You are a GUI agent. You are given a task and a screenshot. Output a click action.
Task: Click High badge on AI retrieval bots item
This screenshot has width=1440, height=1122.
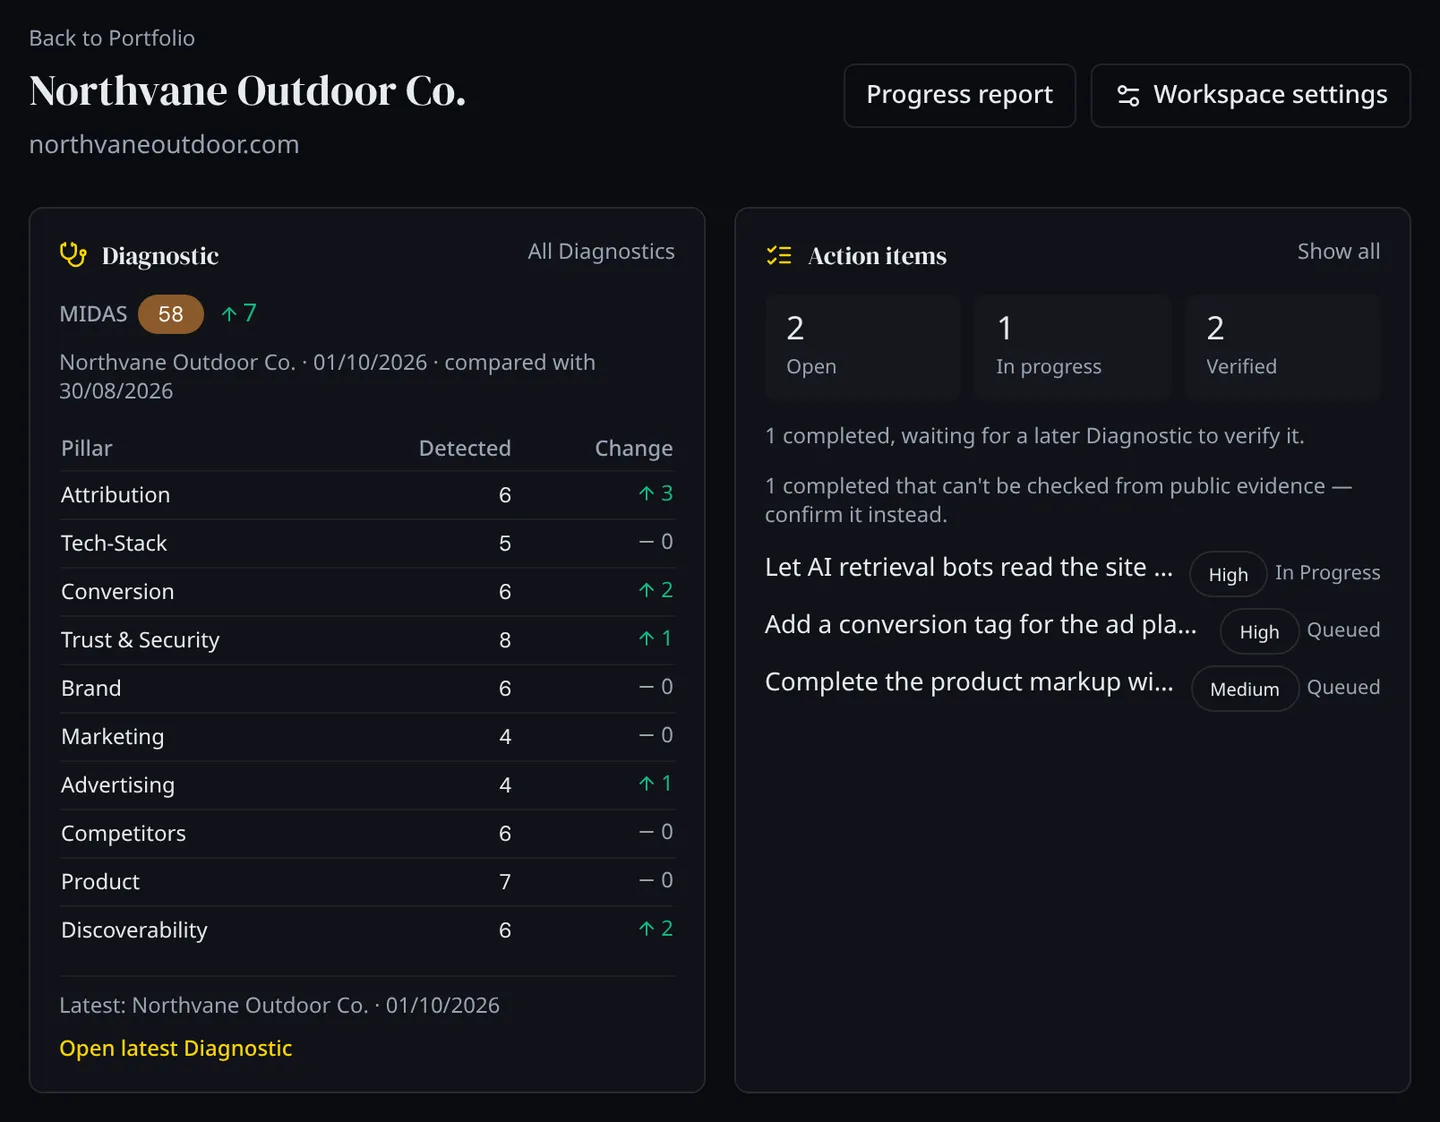pos(1228,574)
